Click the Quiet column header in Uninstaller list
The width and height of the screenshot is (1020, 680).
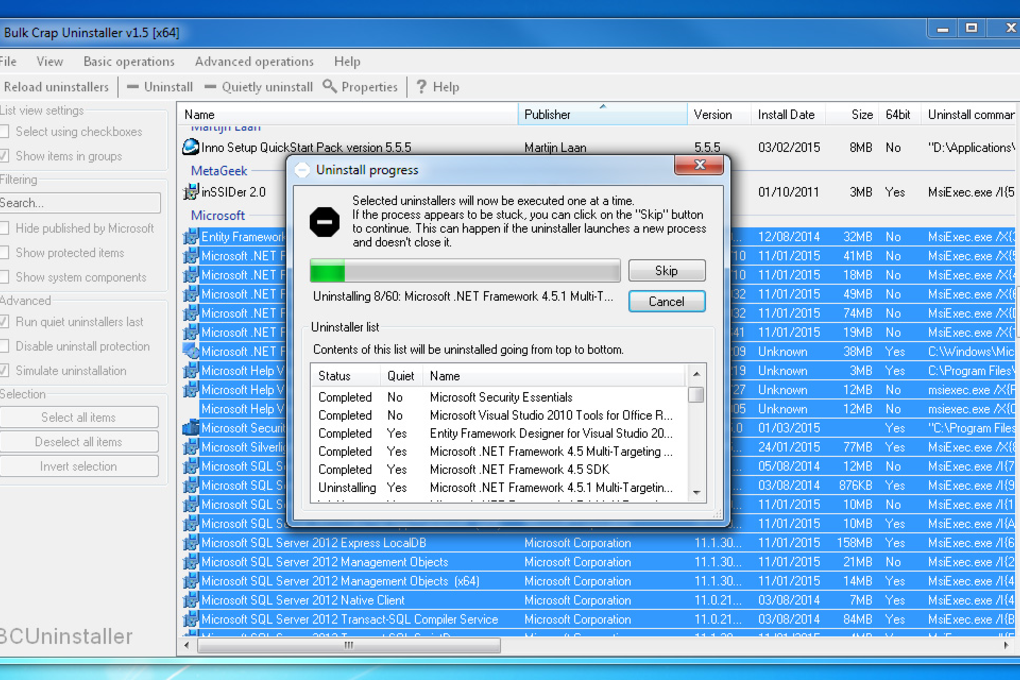(x=401, y=375)
